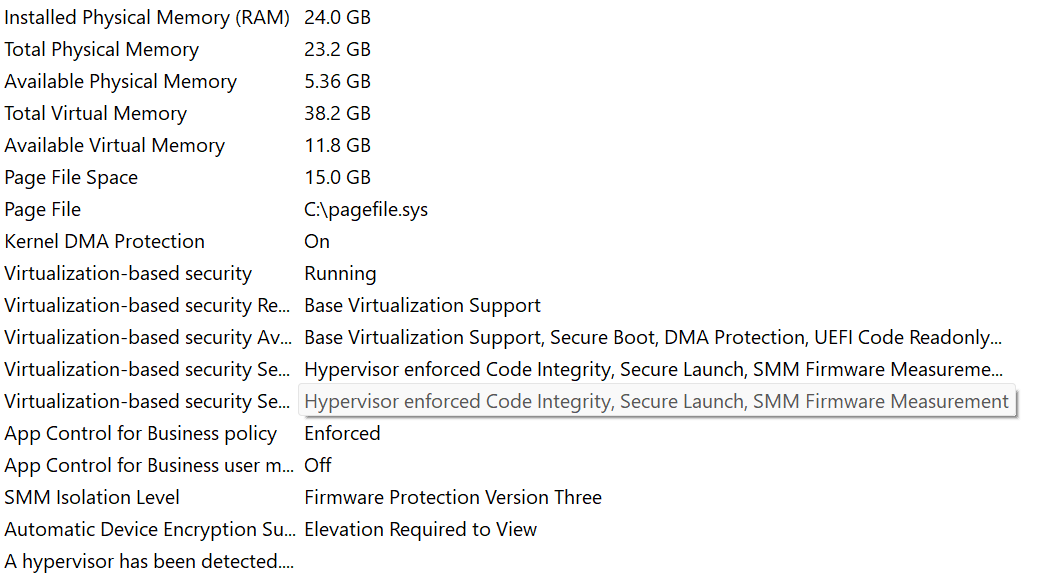Click the Running value for Virtualization-based security

340,273
